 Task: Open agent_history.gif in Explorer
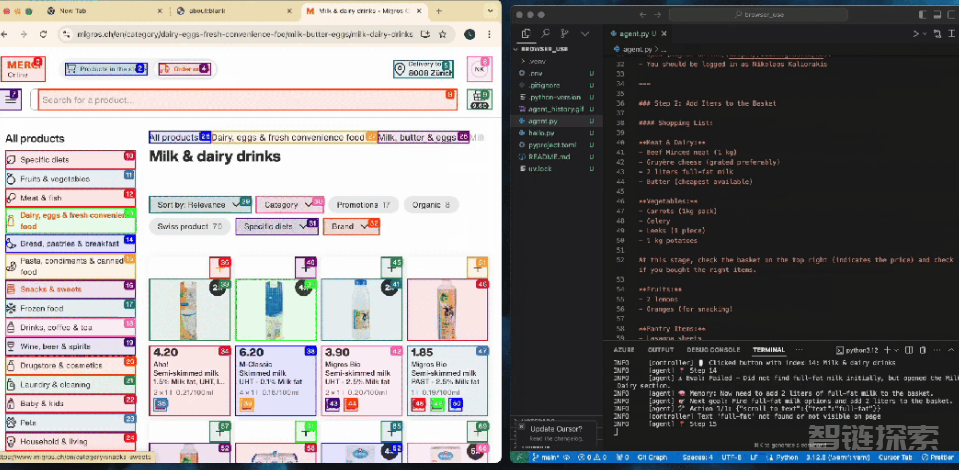point(555,109)
